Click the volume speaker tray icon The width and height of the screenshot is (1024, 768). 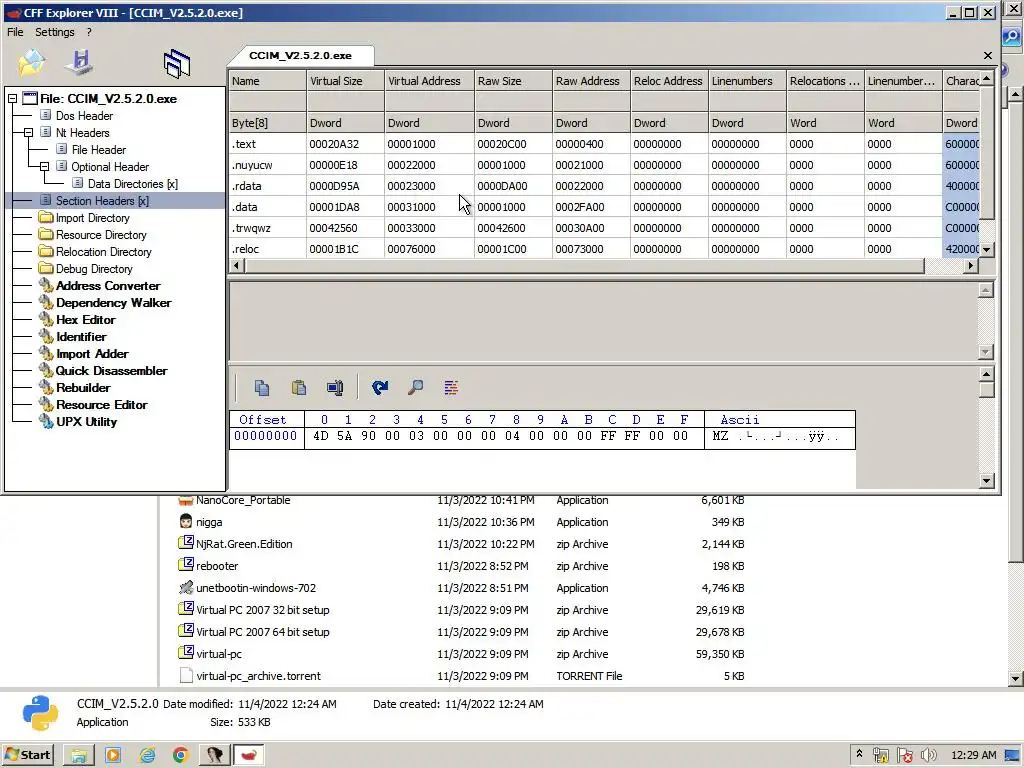pos(928,756)
